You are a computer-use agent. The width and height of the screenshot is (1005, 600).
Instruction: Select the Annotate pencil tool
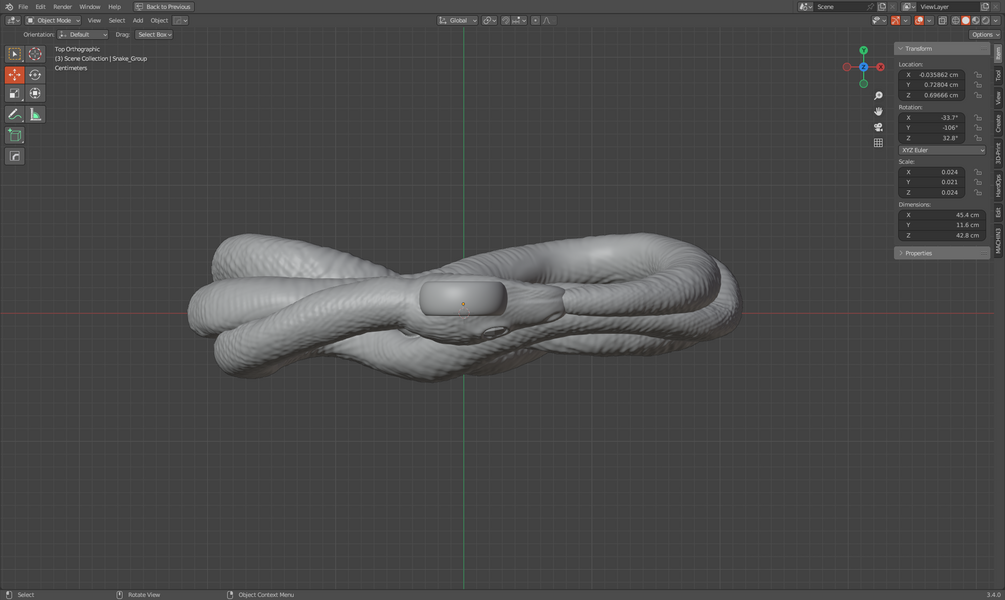tap(14, 115)
